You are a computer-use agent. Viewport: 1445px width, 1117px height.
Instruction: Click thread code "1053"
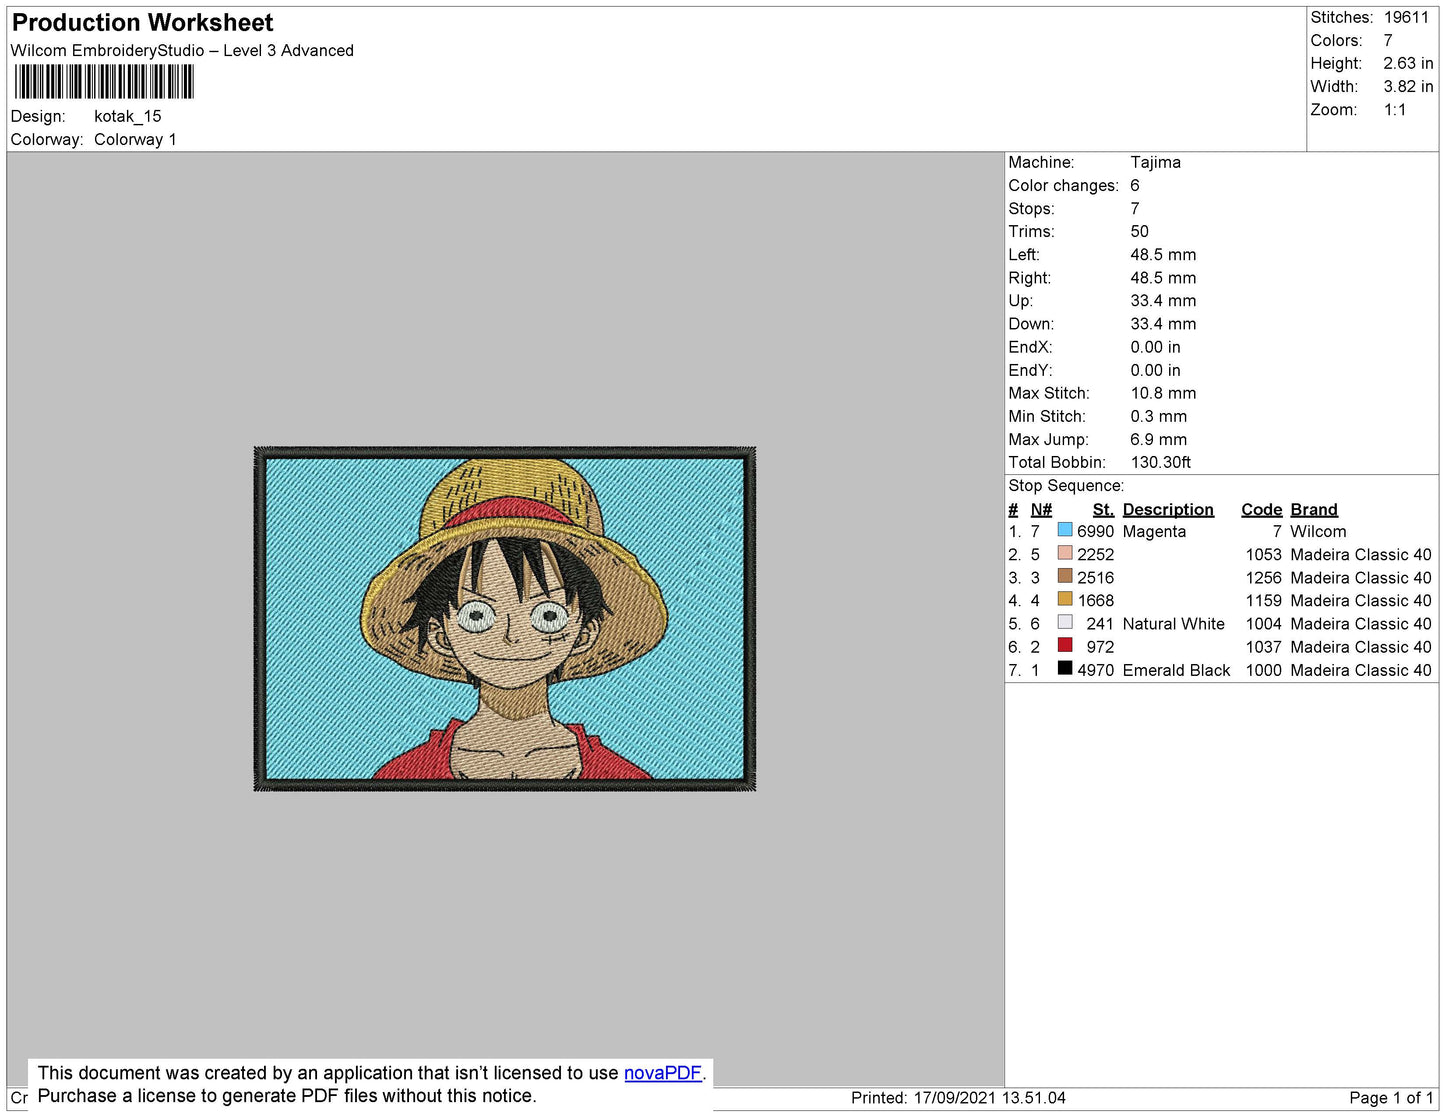1263,554
